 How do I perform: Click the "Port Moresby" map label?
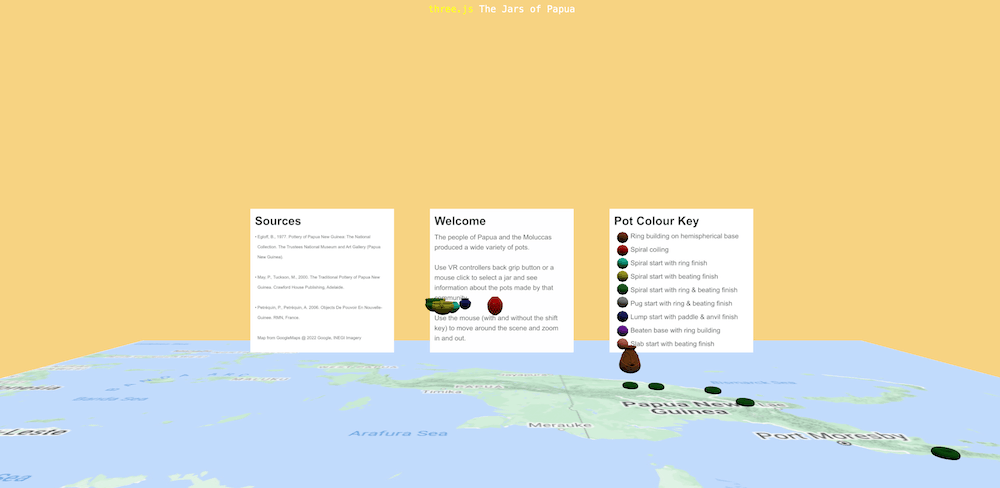(x=831, y=438)
